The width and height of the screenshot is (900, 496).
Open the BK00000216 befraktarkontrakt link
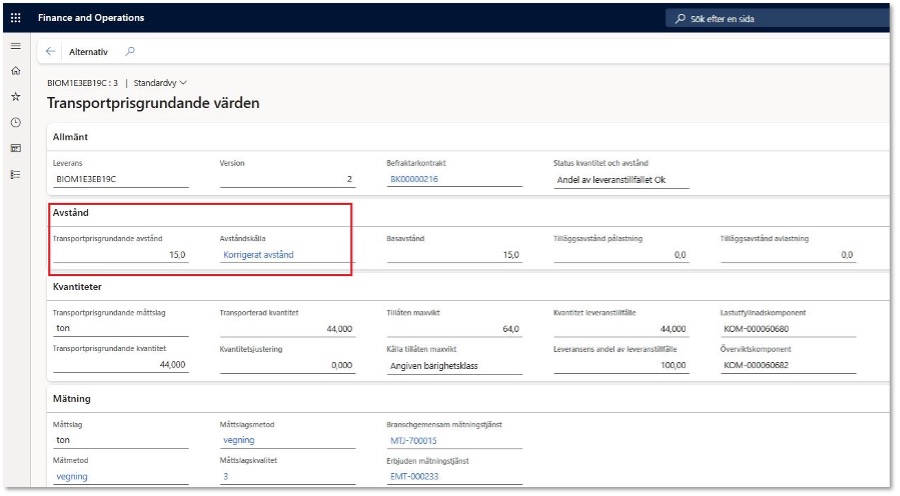point(414,179)
